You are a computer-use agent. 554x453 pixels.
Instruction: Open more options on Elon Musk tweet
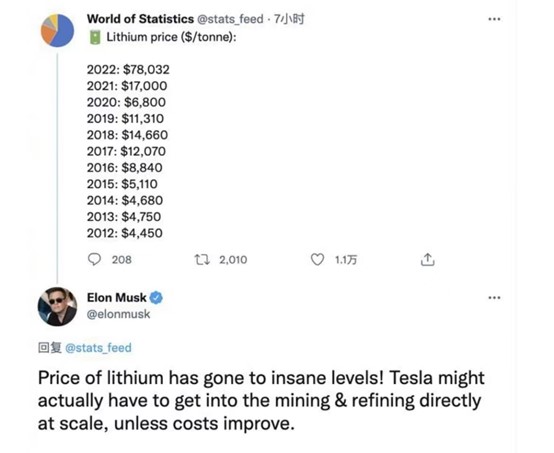coord(494,298)
